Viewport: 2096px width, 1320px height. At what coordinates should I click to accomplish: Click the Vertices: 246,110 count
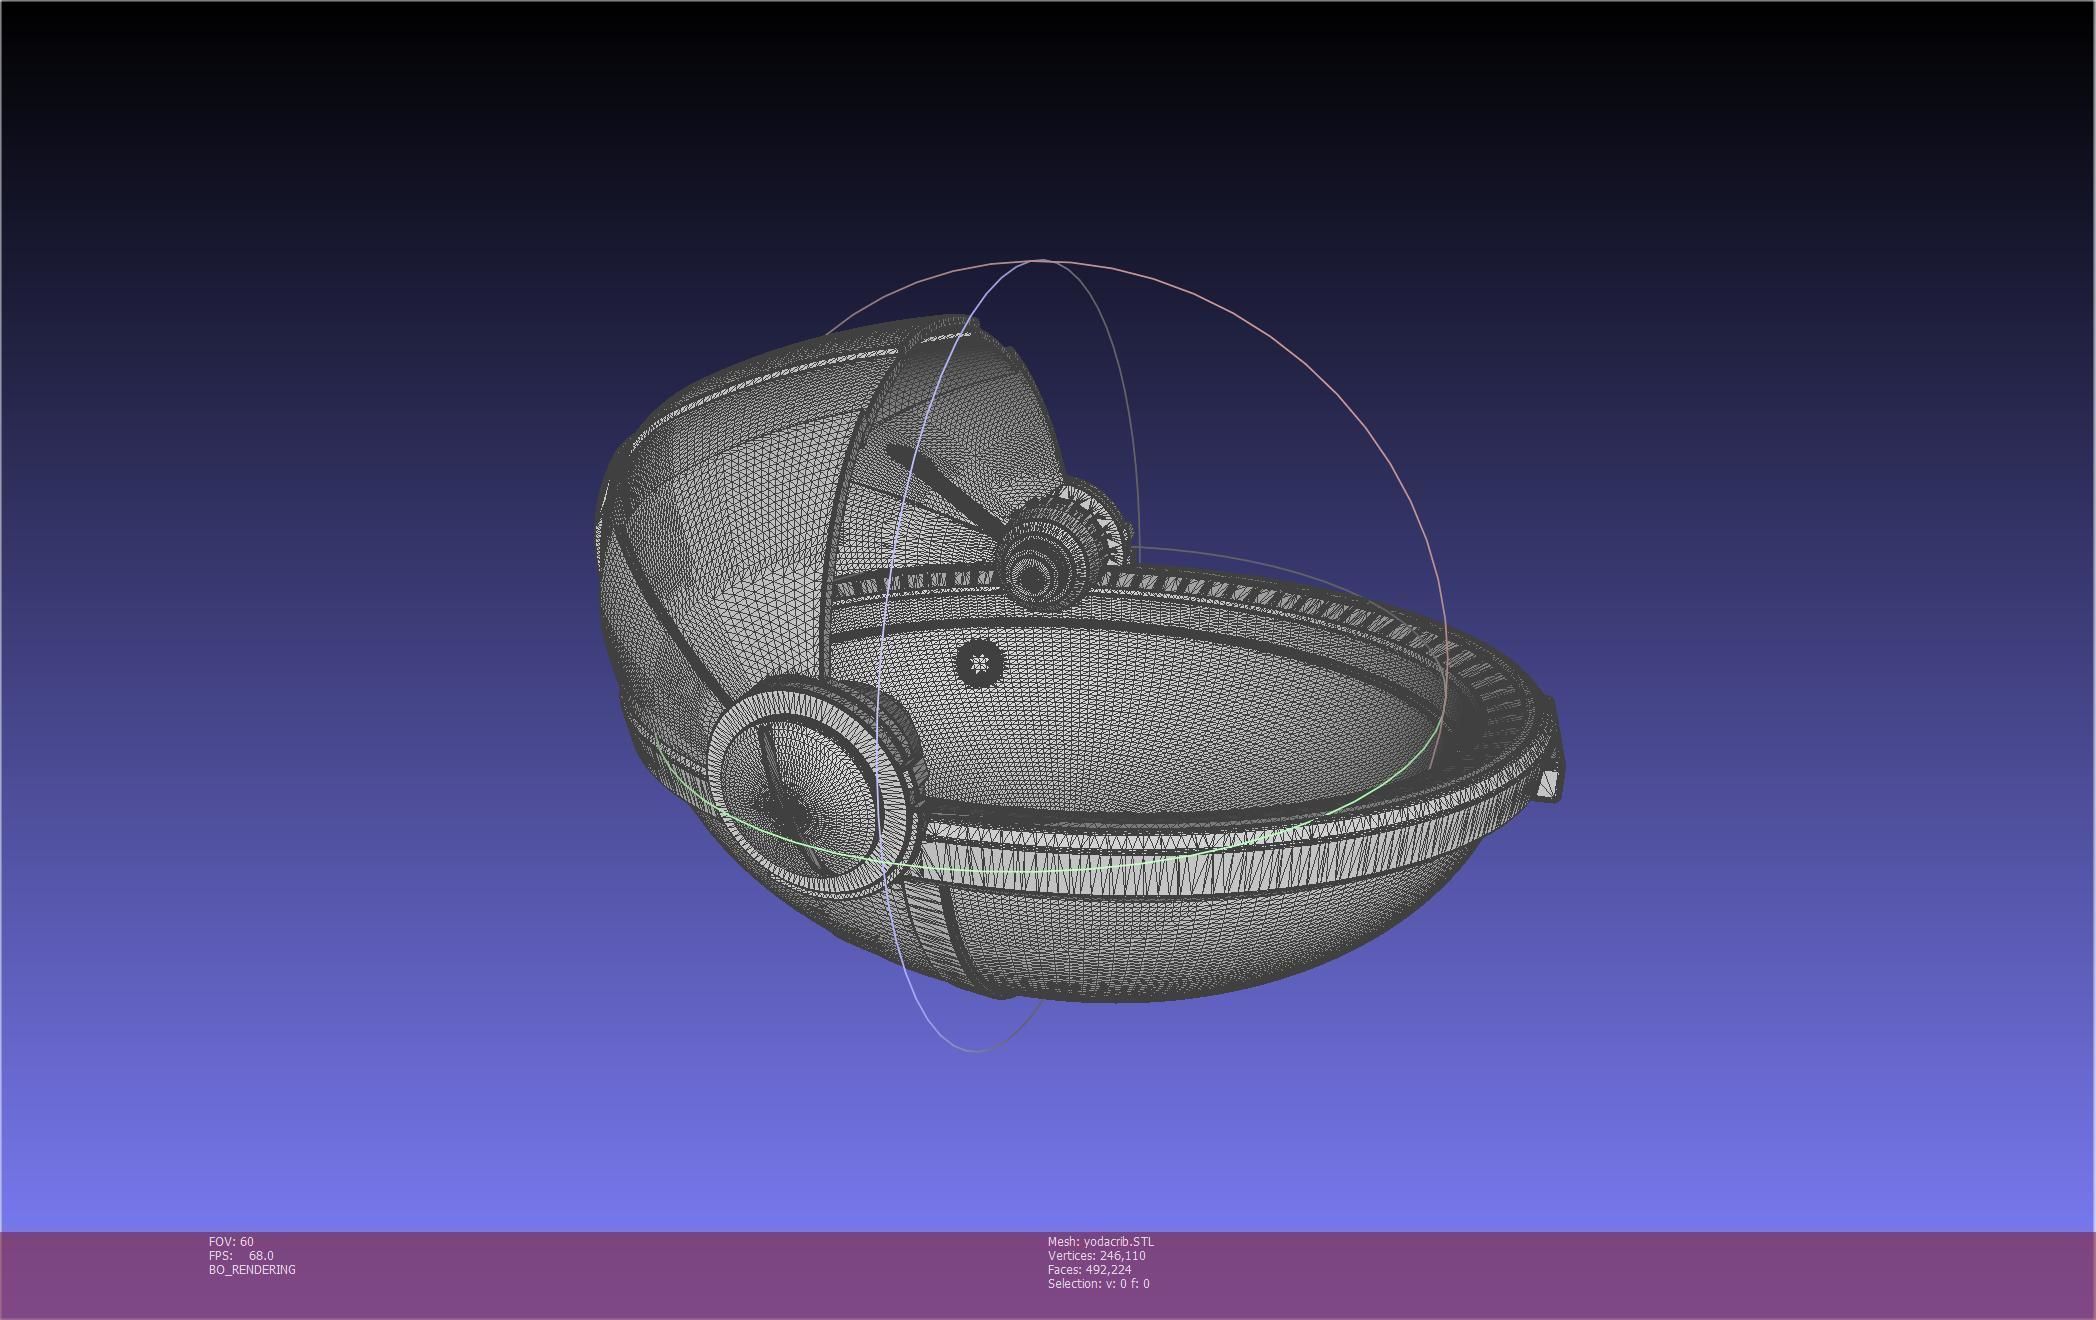click(1096, 1255)
